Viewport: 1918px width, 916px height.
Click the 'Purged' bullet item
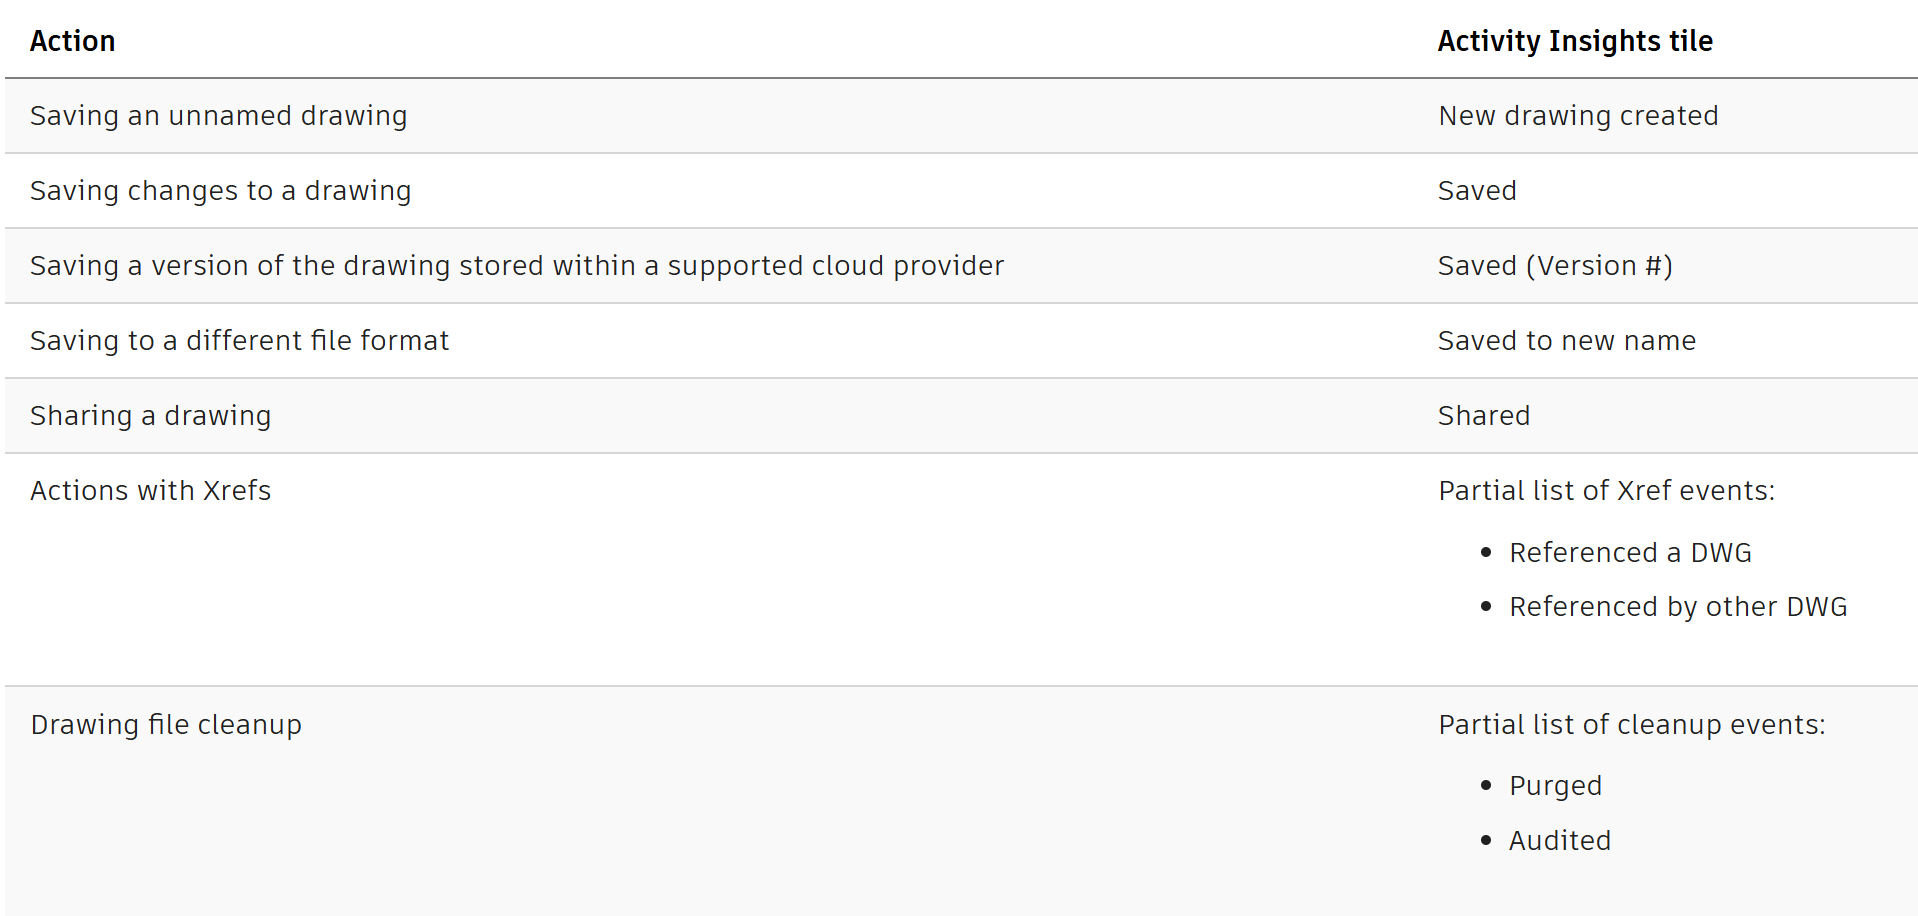pyautogui.click(x=1555, y=786)
